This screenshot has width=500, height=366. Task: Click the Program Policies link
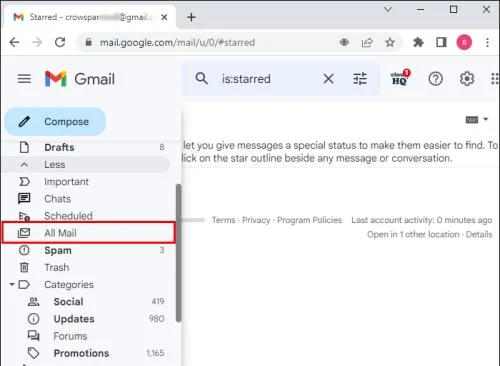[309, 220]
